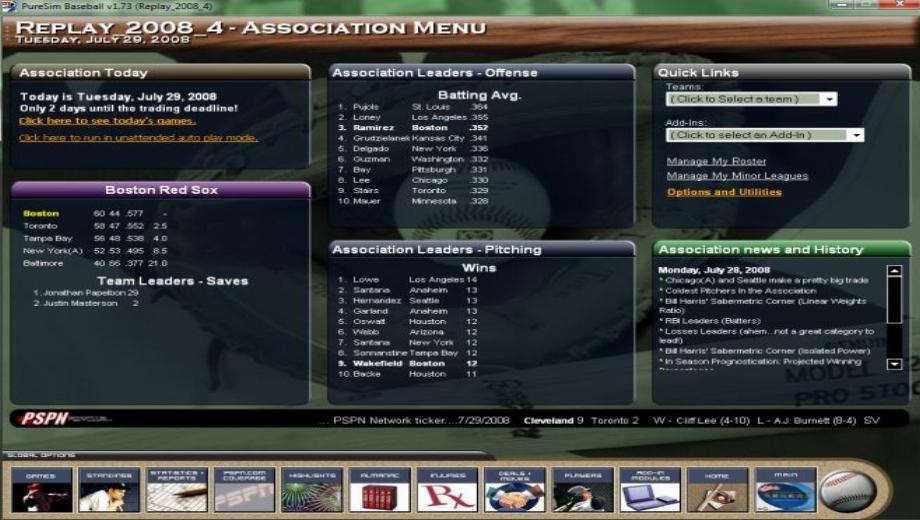Click Baltimore in division standings
The image size is (920, 520).
coord(43,263)
